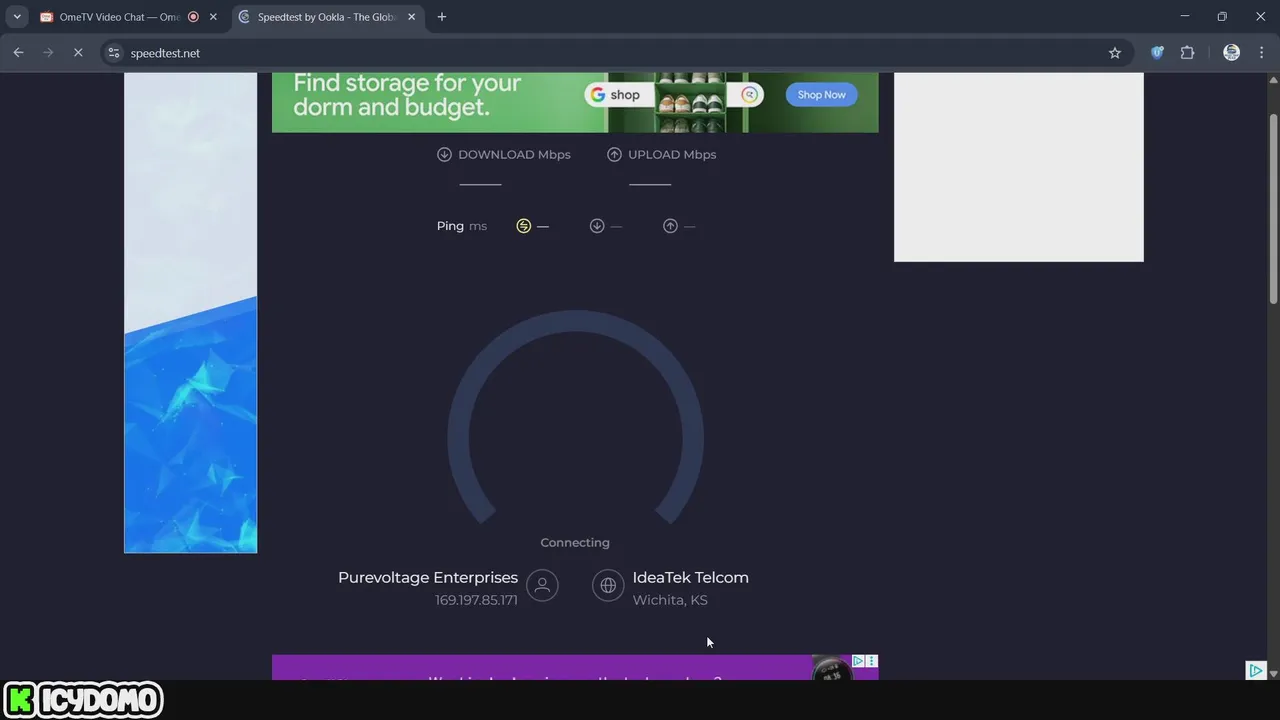The height and width of the screenshot is (720, 1280).
Task: Click the globe server icon
Action: point(608,586)
